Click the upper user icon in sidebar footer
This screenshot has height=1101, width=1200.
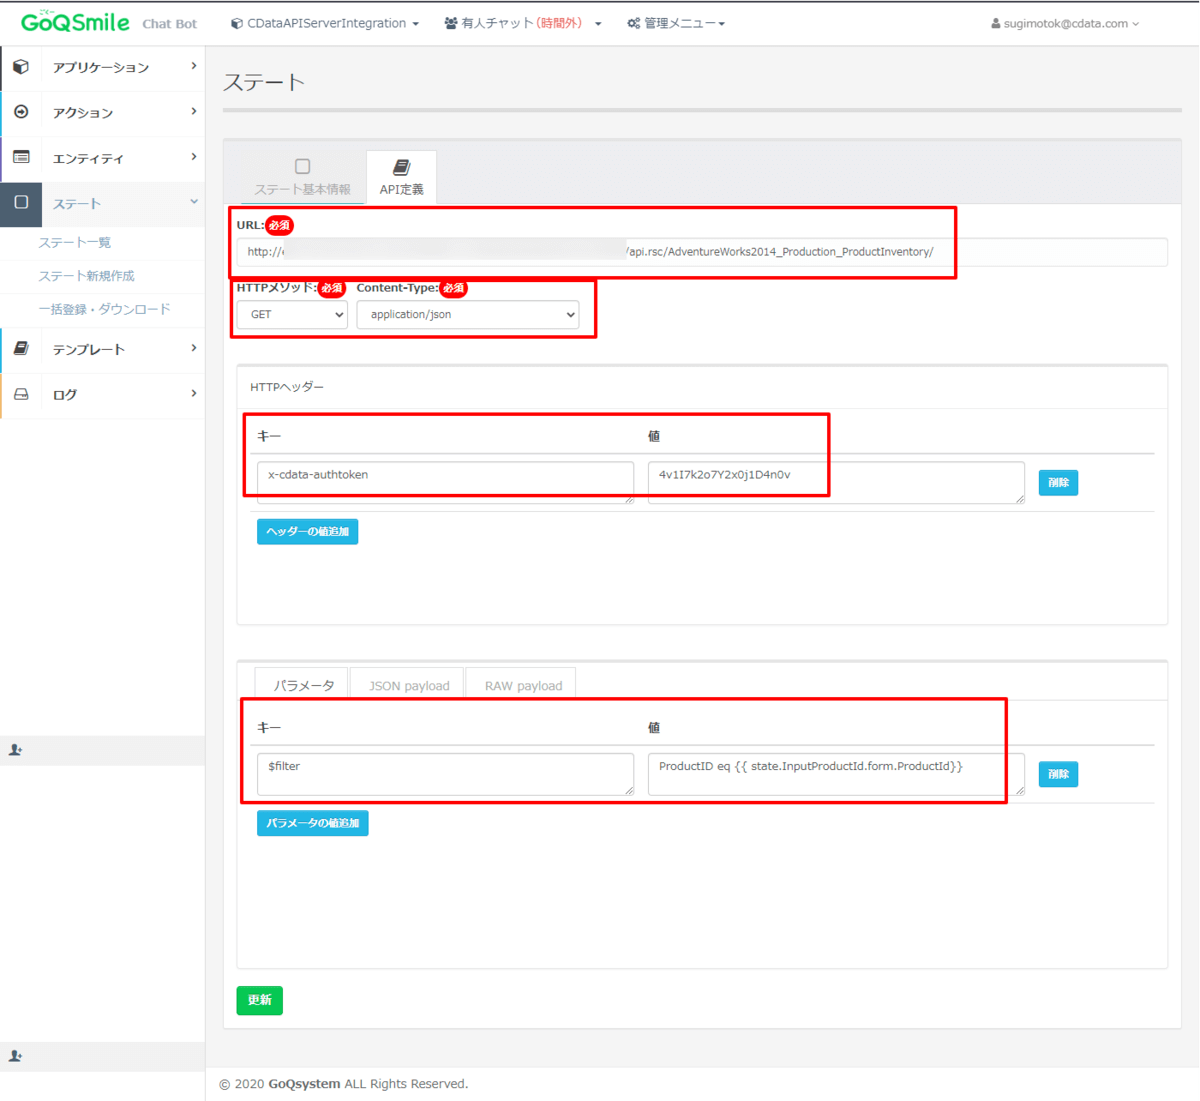[16, 750]
